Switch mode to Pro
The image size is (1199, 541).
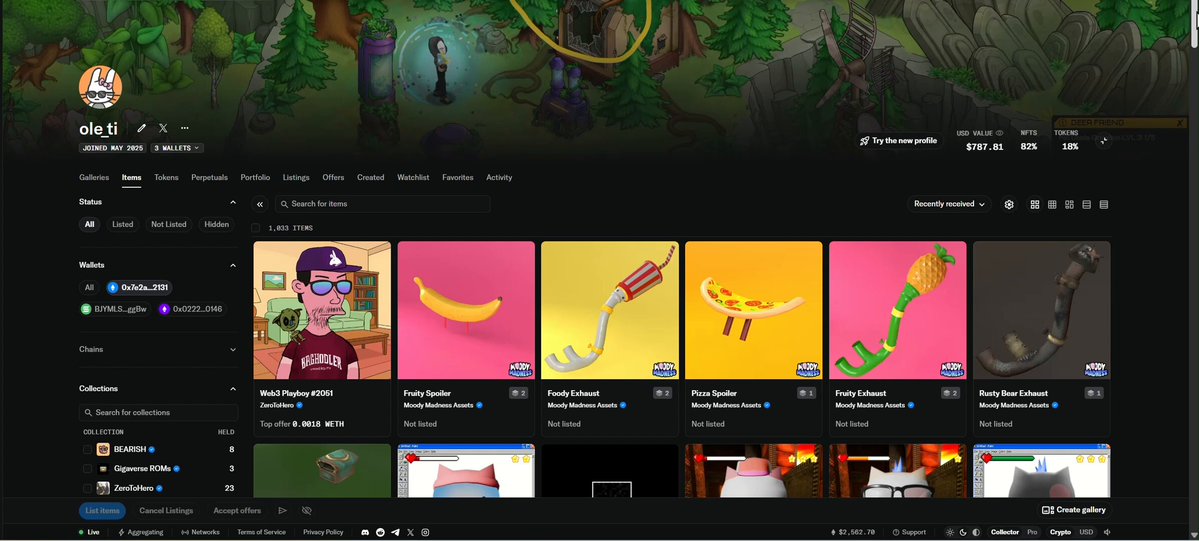tap(1032, 532)
